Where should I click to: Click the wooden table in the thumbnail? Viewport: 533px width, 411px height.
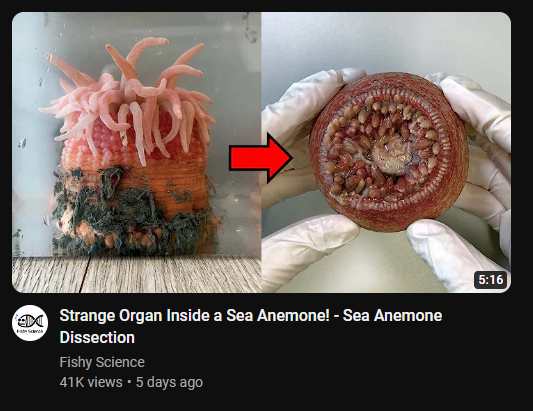pyautogui.click(x=136, y=274)
